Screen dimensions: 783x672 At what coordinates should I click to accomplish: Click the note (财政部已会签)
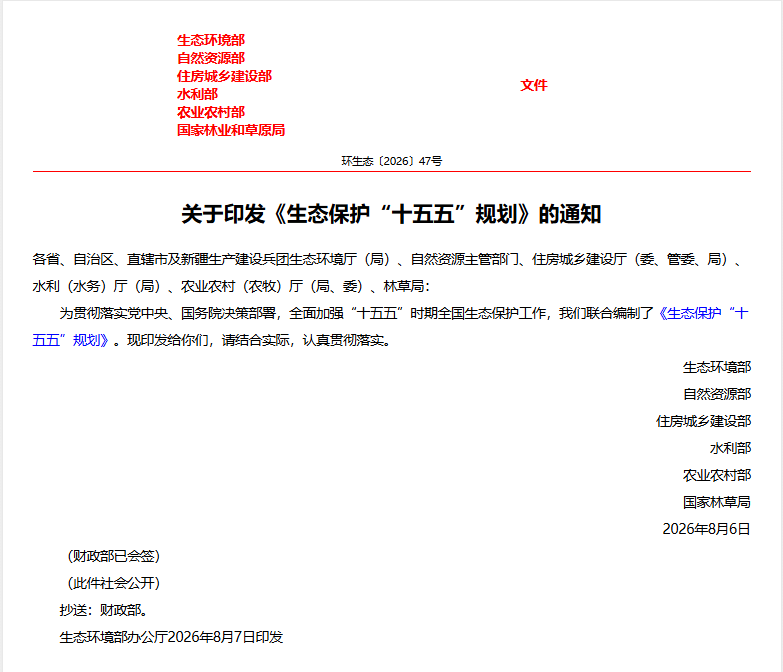[113, 556]
